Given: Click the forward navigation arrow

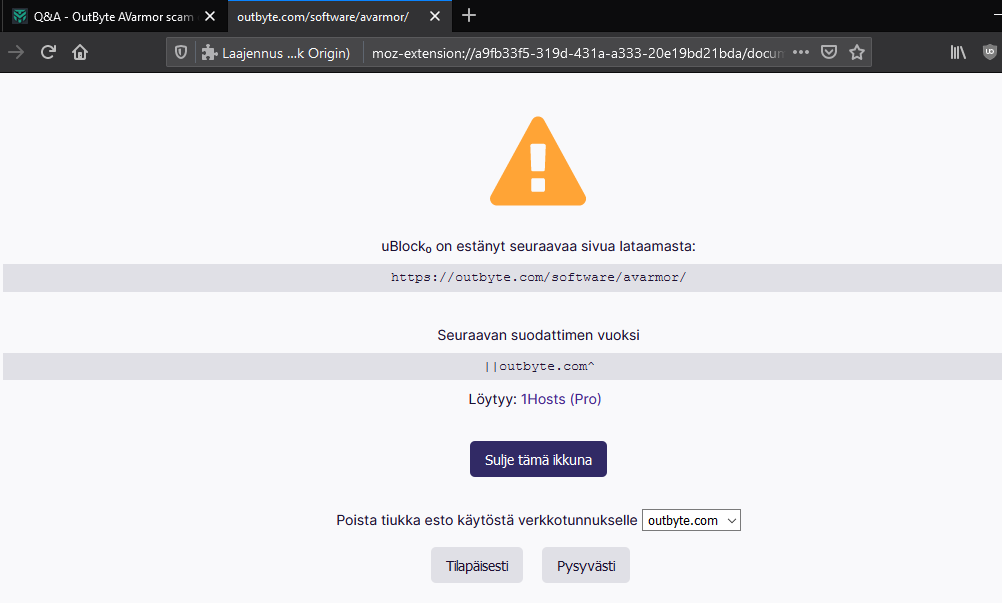Looking at the screenshot, I should [x=16, y=52].
